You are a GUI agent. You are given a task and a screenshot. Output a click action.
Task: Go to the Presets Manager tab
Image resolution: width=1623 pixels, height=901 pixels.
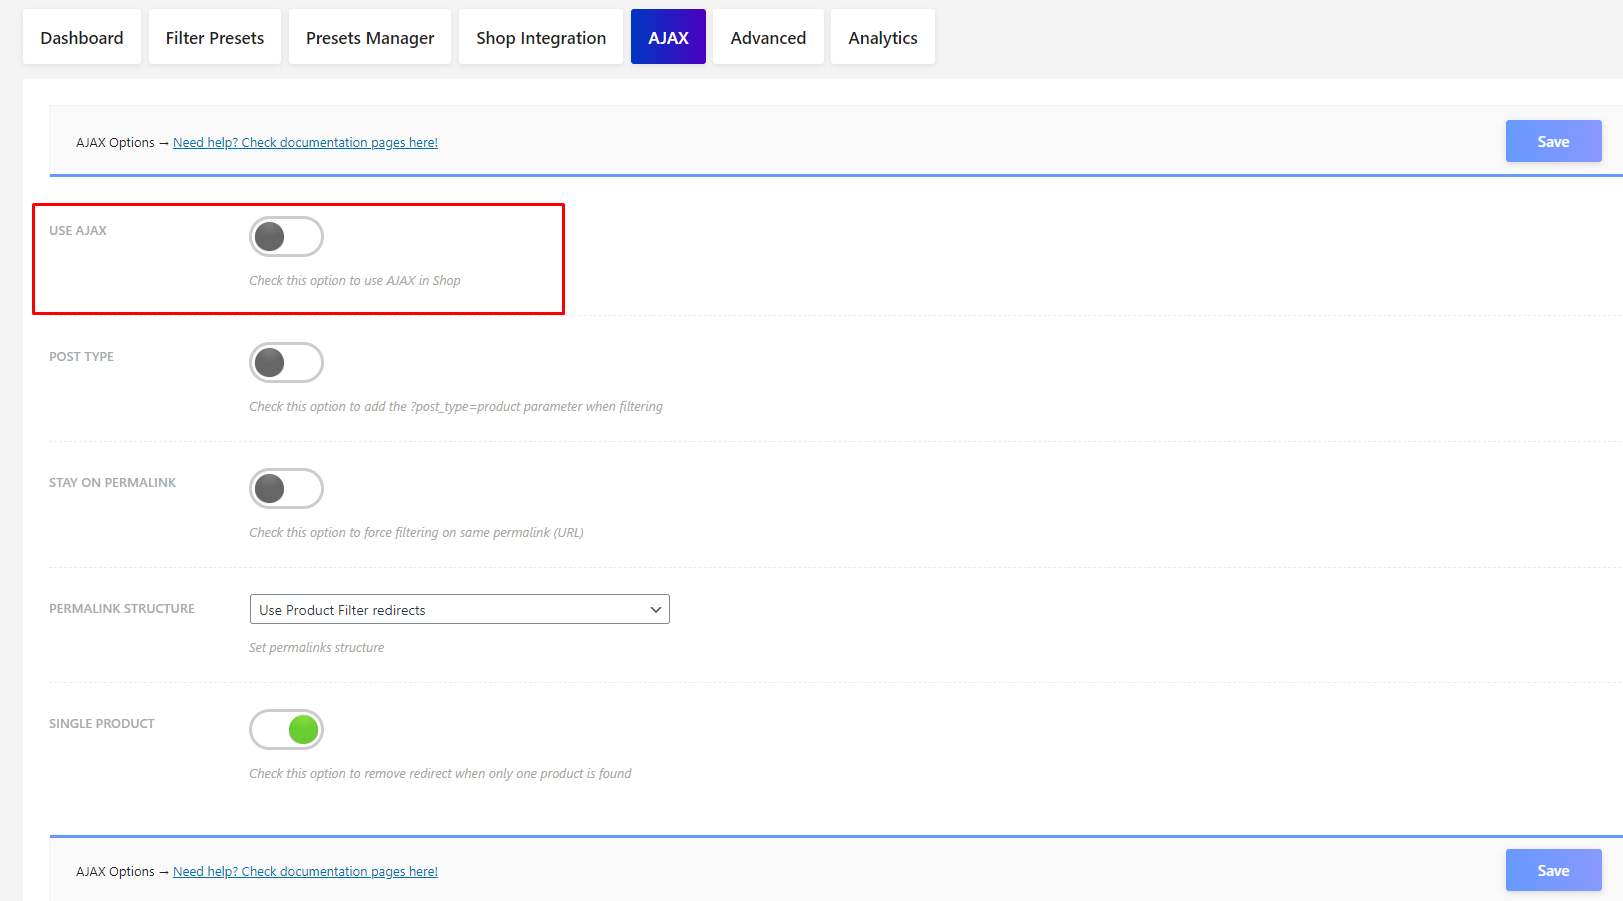370,37
